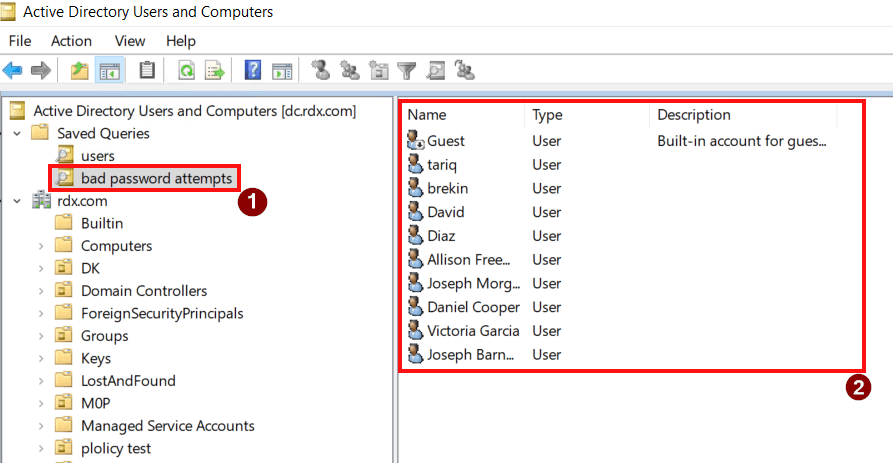
Task: Open Filter options funnel icon
Action: coord(407,71)
